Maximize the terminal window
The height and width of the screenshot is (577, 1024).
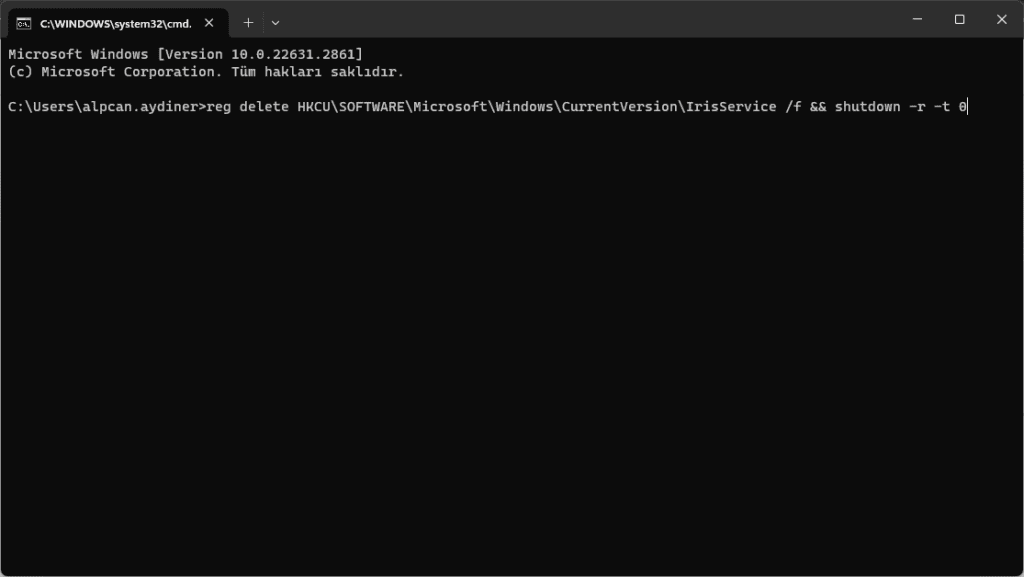[959, 20]
